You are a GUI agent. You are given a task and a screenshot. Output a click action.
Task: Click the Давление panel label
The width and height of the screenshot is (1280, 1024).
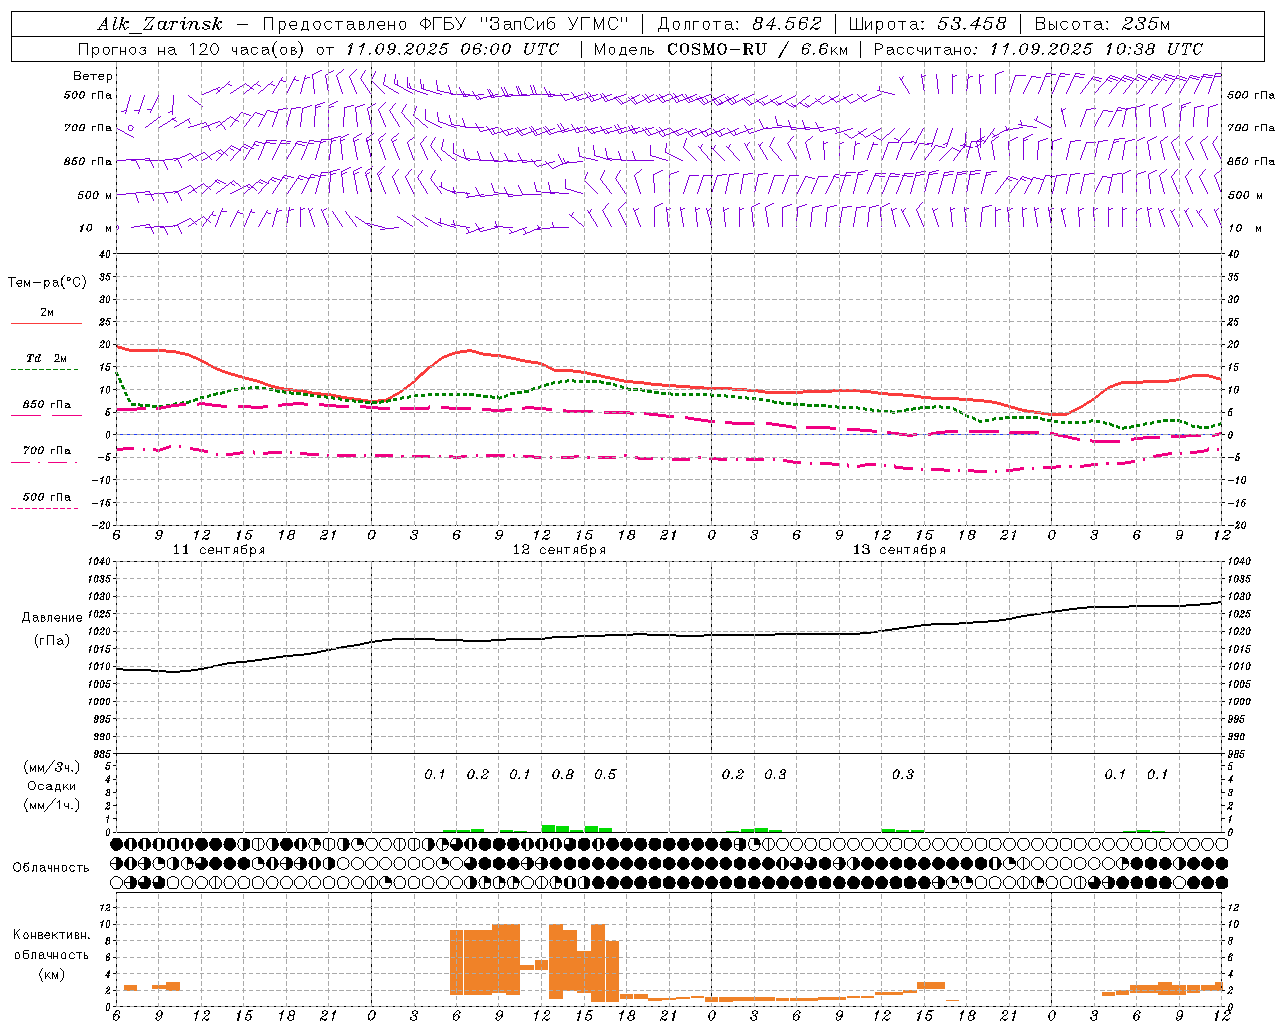pos(52,618)
